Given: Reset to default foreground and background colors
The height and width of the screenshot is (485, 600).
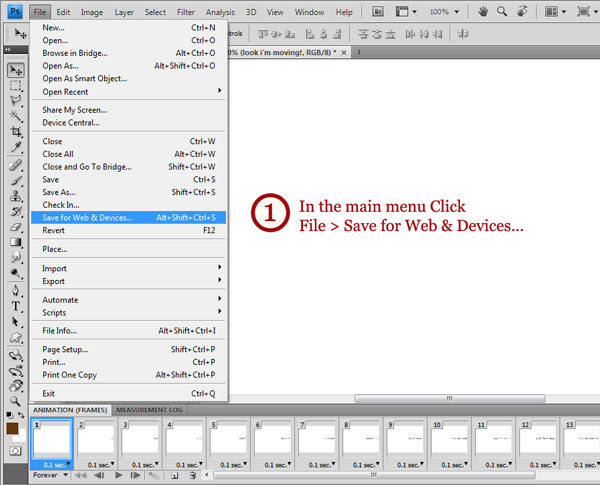Looking at the screenshot, I should (10, 415).
